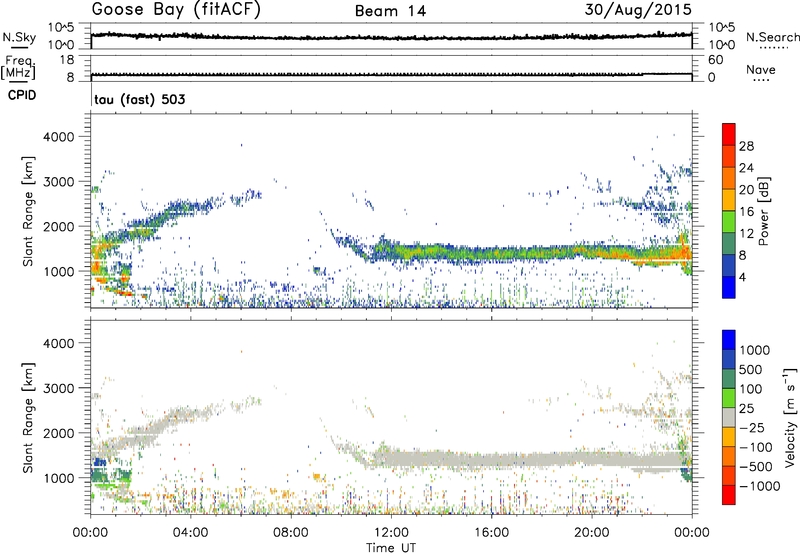Click the '4' tick on the power colorbar

pos(742,277)
